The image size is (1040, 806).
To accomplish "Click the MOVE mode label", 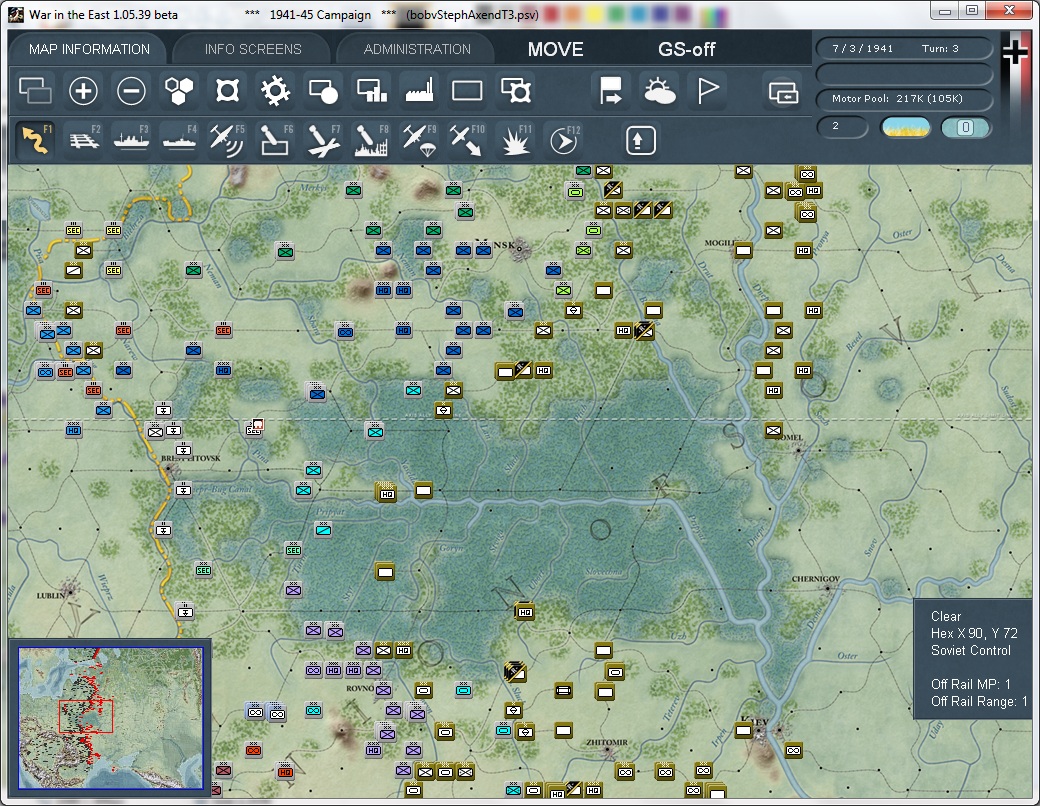I will tap(556, 49).
